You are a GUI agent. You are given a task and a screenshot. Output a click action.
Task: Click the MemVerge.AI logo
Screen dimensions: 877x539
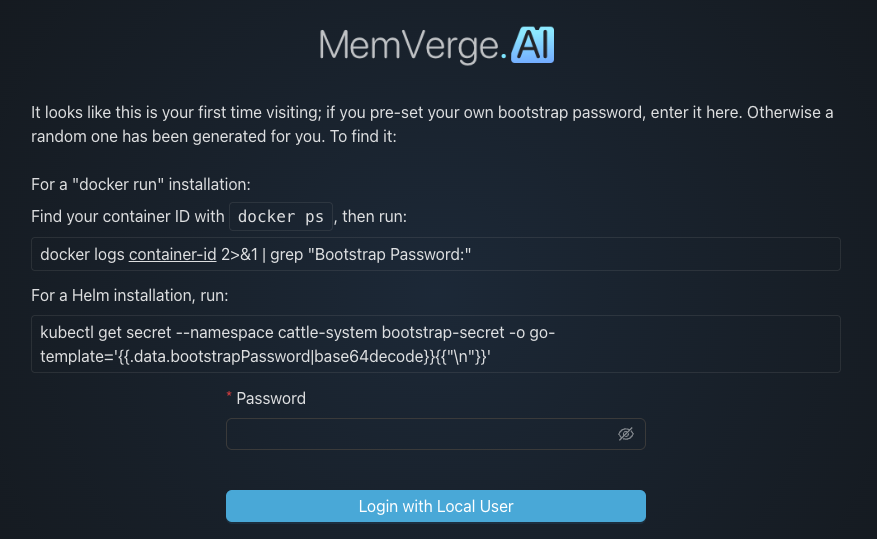[x=436, y=46]
